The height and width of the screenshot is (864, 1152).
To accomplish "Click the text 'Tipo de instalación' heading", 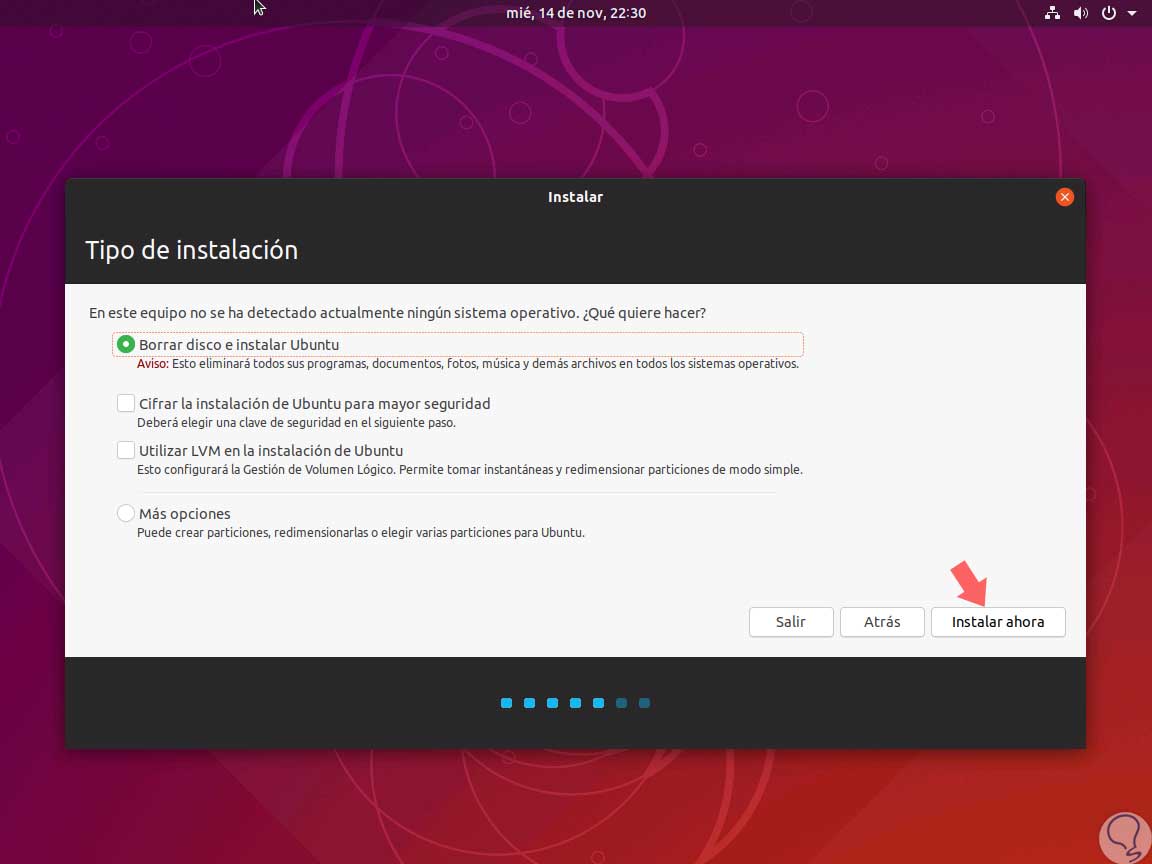I will [192, 250].
